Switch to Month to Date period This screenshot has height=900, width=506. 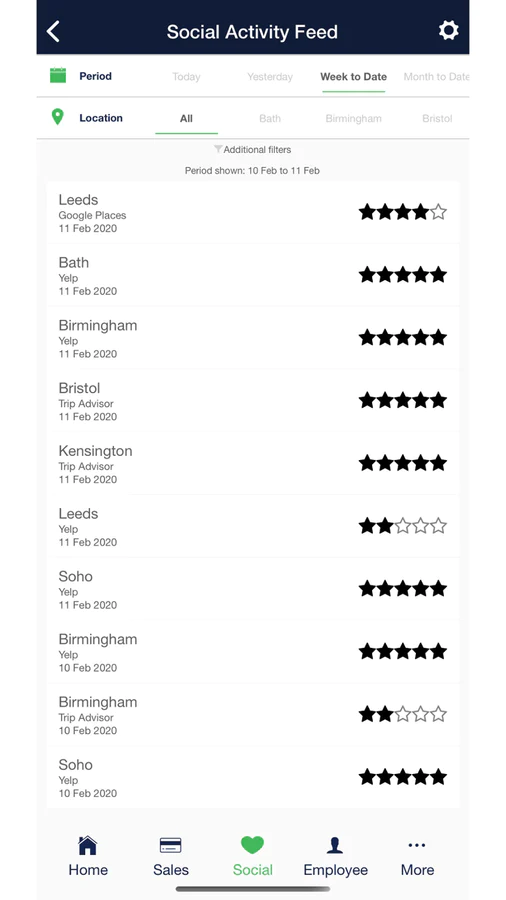(x=436, y=77)
